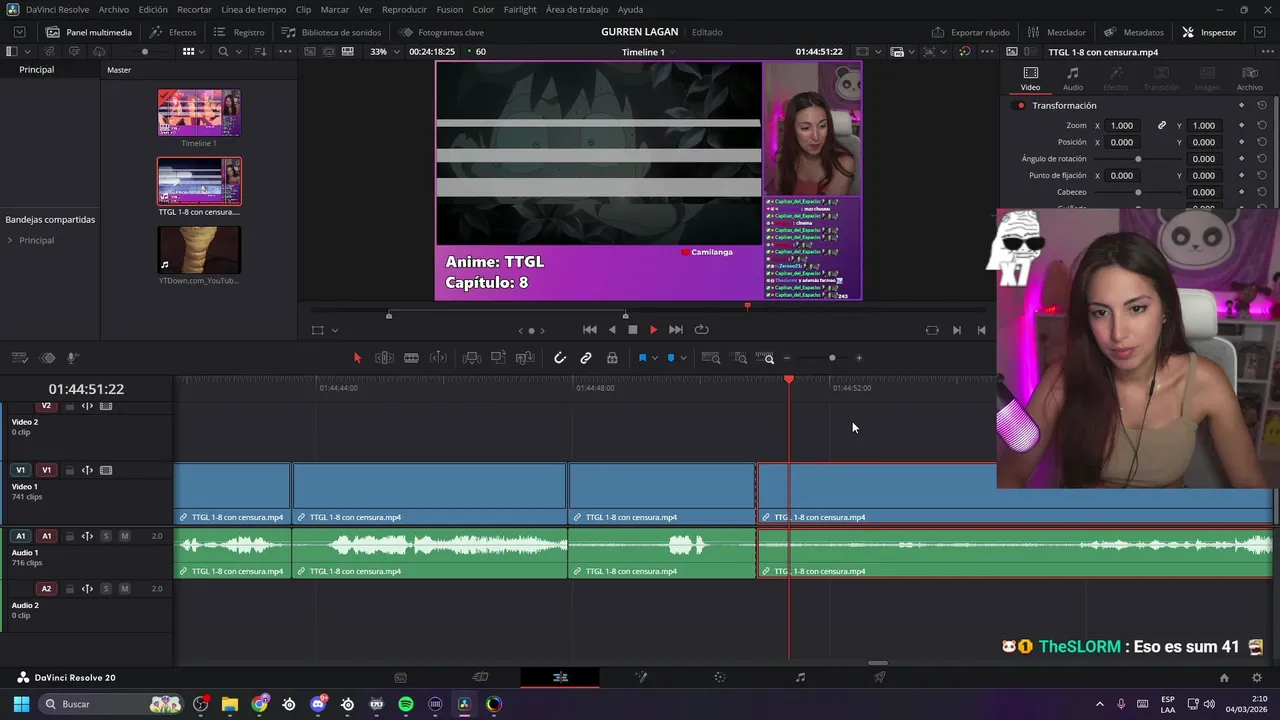Open the flag color dropdown arrow
The height and width of the screenshot is (720, 1280).
click(x=654, y=358)
